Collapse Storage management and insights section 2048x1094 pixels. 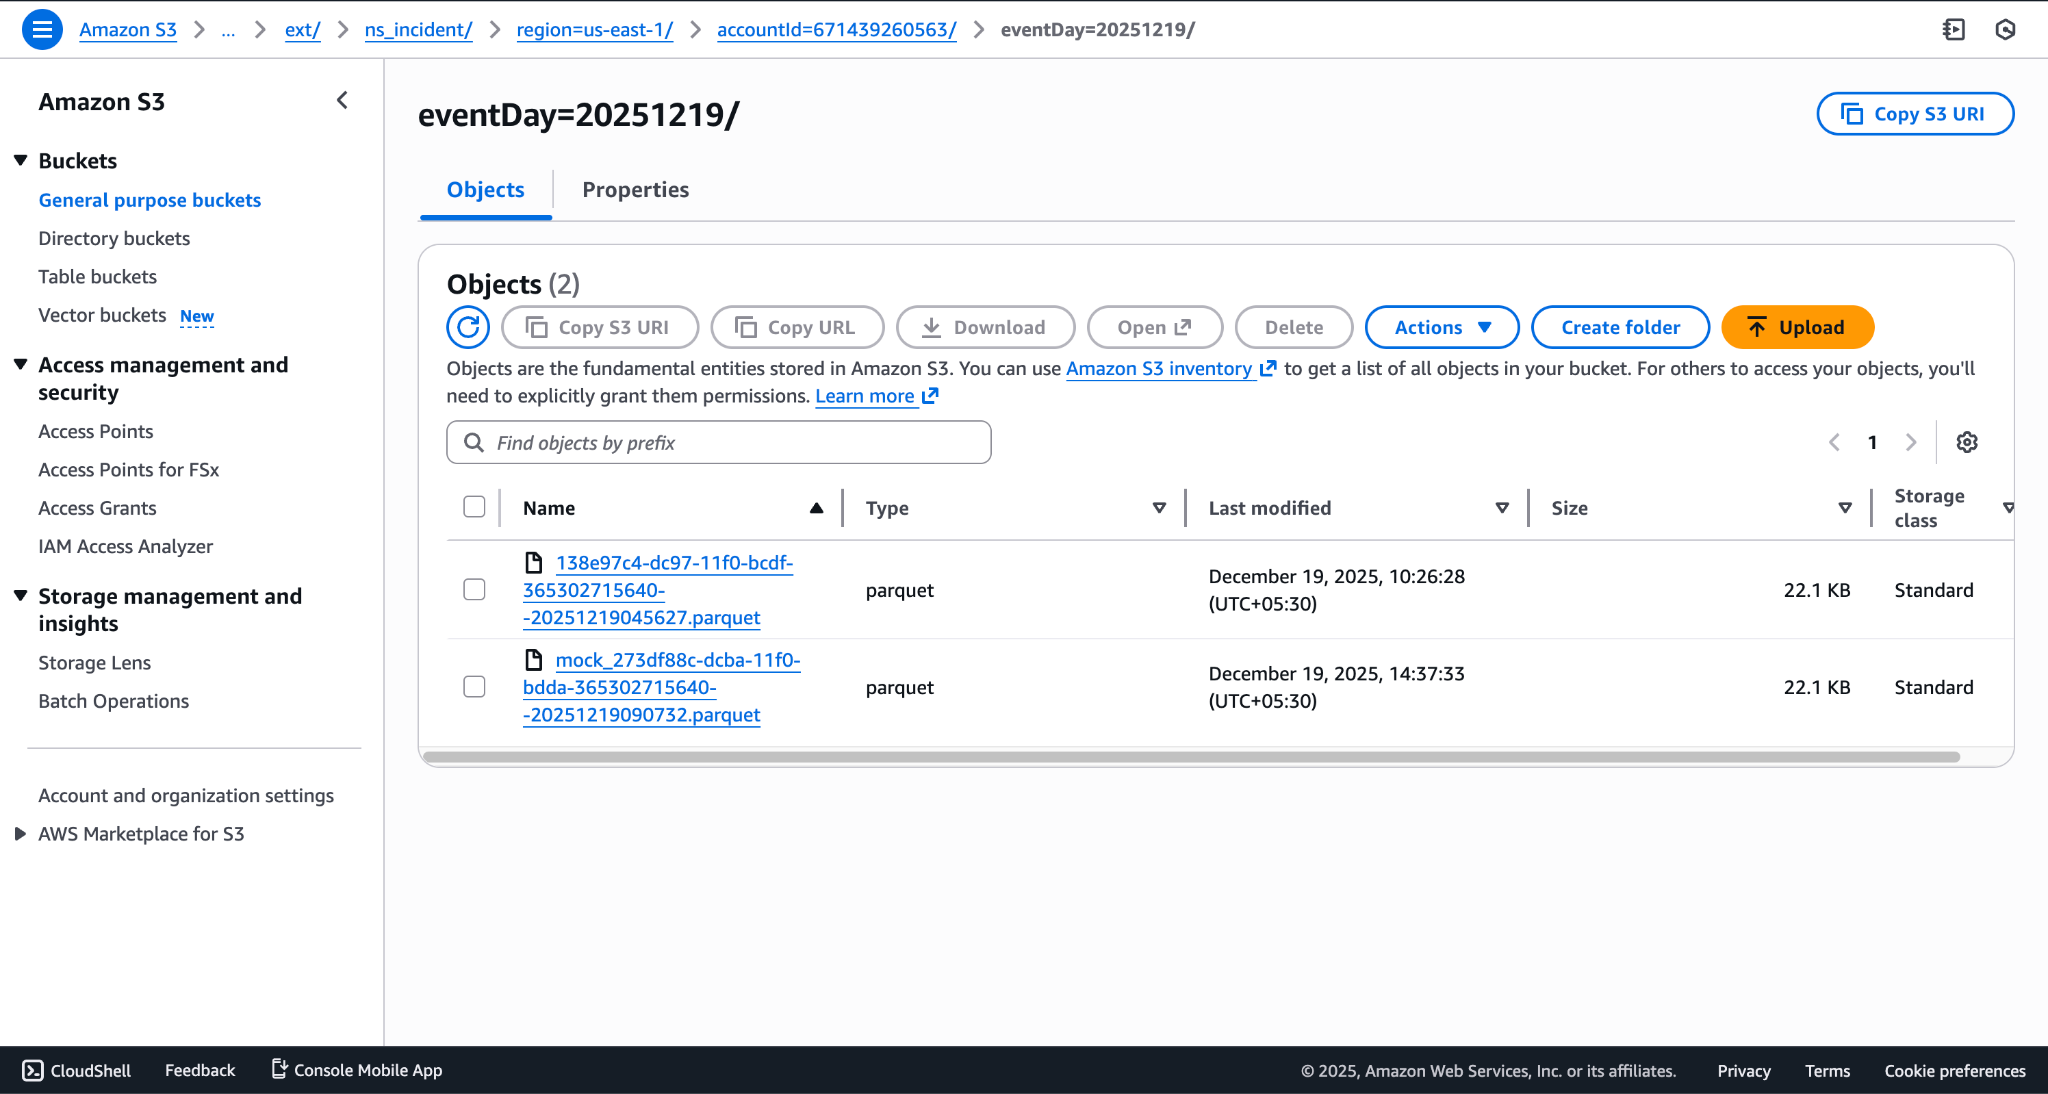point(20,595)
